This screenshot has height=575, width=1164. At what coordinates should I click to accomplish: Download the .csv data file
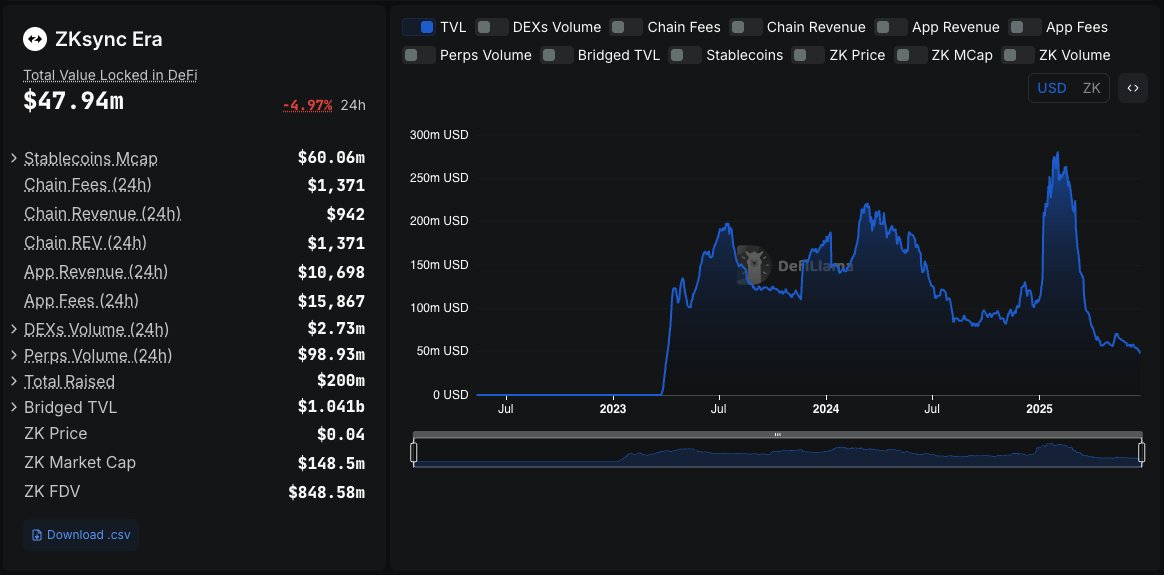coord(81,535)
